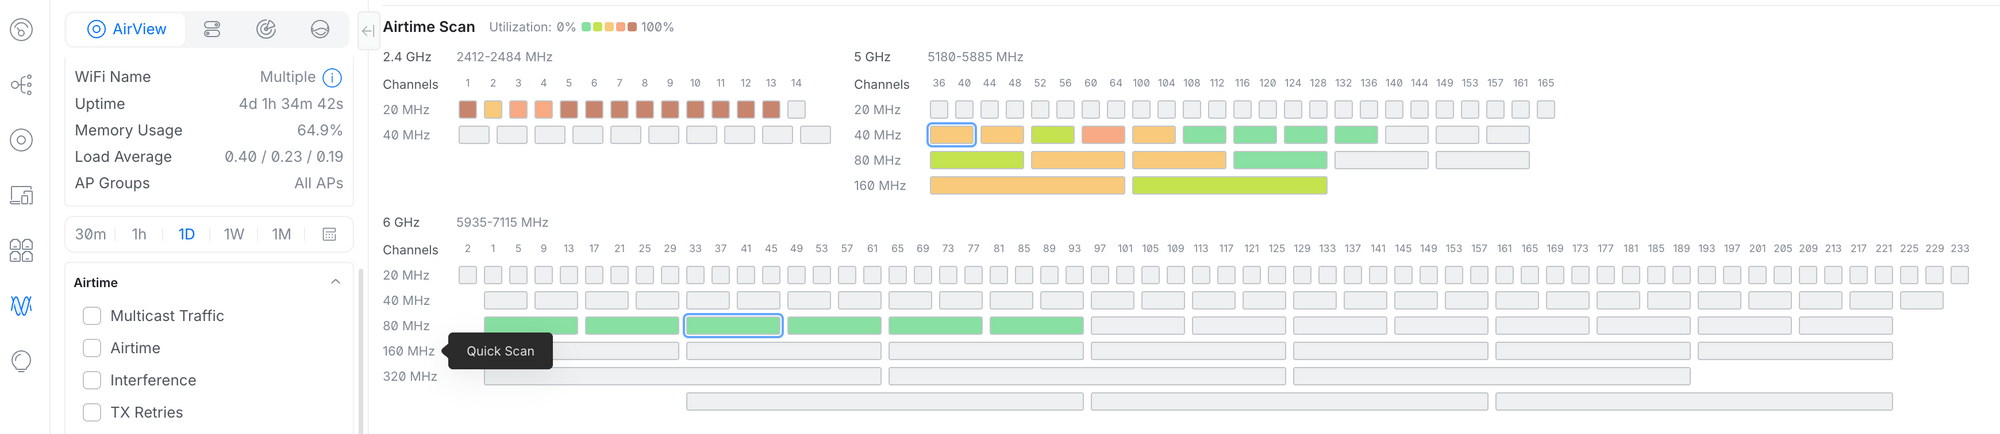2000x434 pixels.
Task: Choose the 30m time range
Action: click(x=90, y=234)
